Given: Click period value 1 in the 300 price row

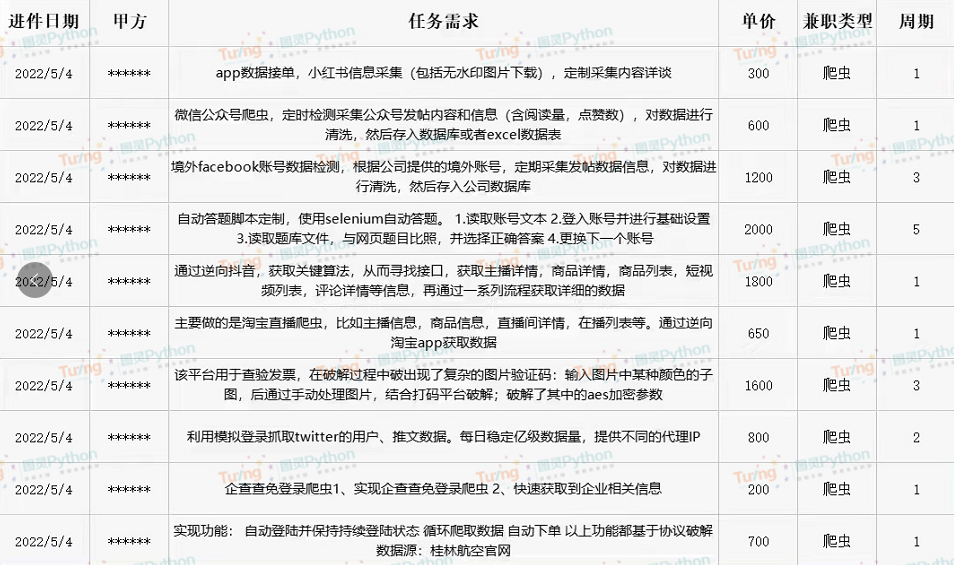Looking at the screenshot, I should [x=916, y=74].
